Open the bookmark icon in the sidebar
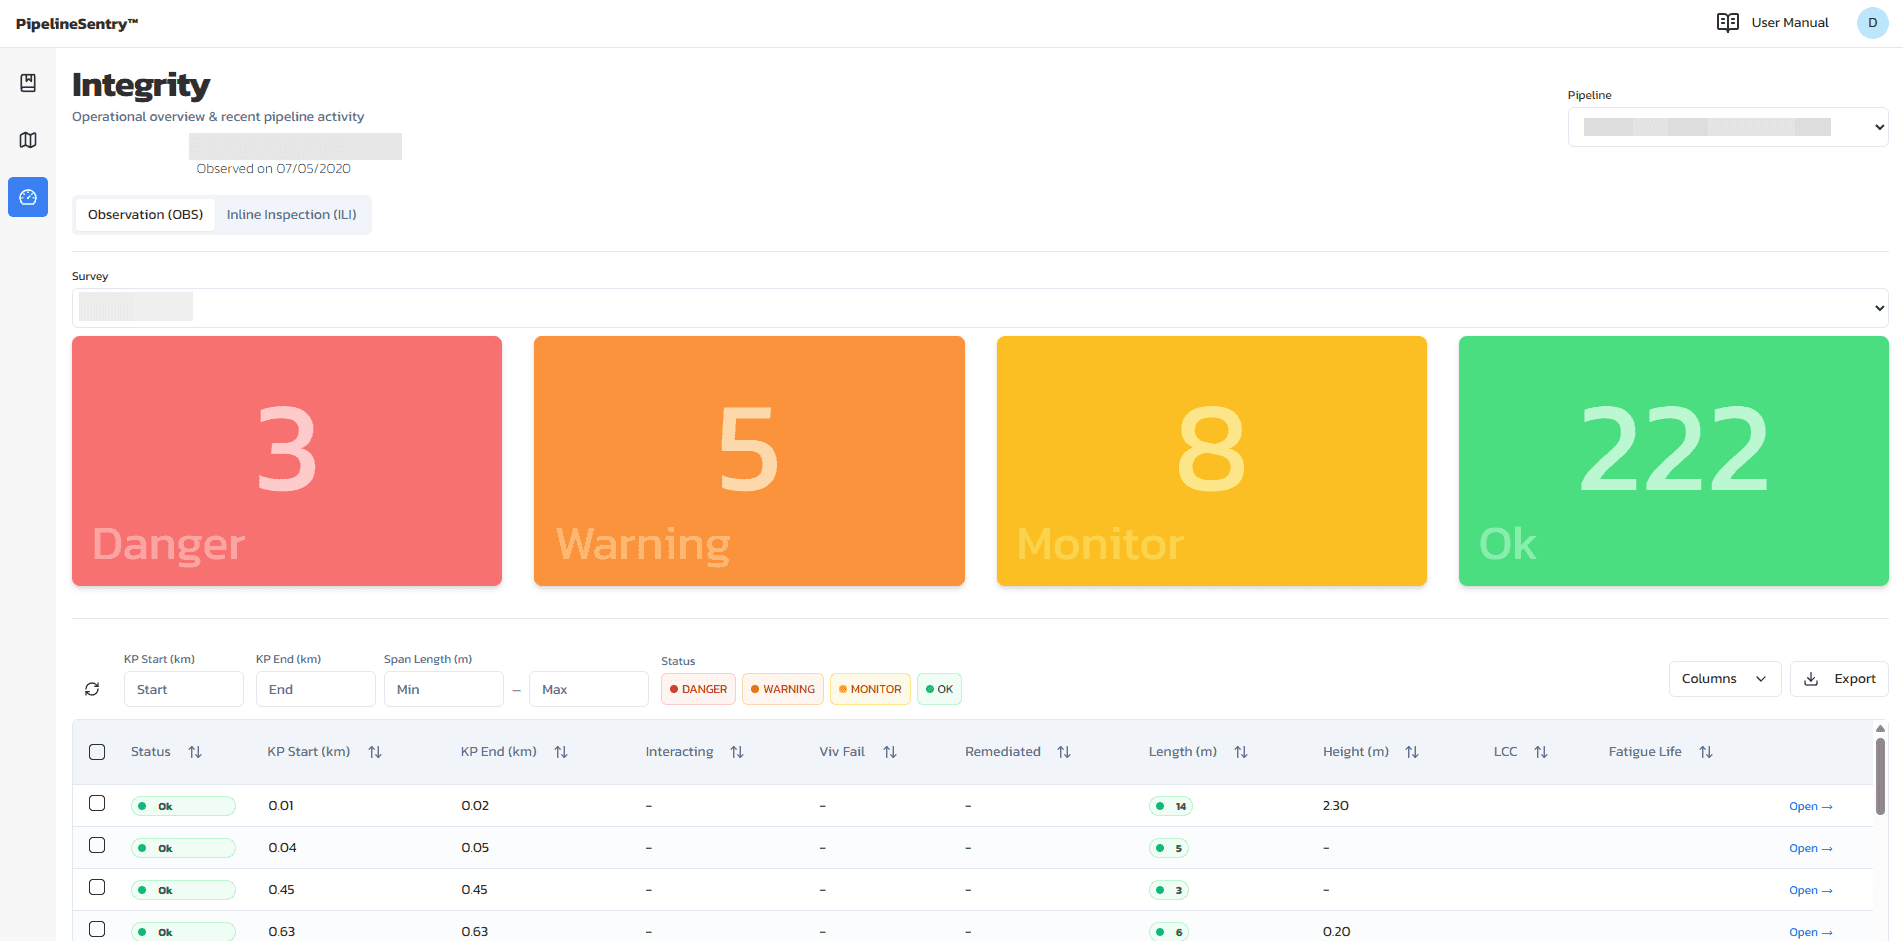The width and height of the screenshot is (1903, 941). [x=27, y=81]
